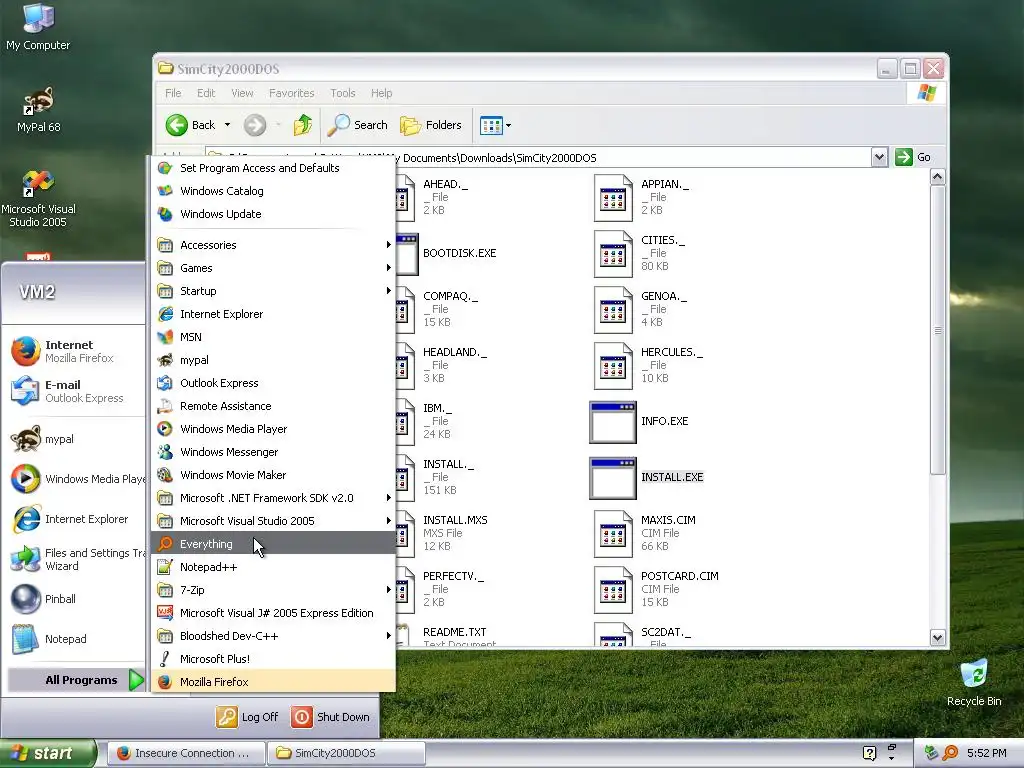Click the INSTALL.MXS file name
The height and width of the screenshot is (768, 1024).
pyautogui.click(x=455, y=520)
